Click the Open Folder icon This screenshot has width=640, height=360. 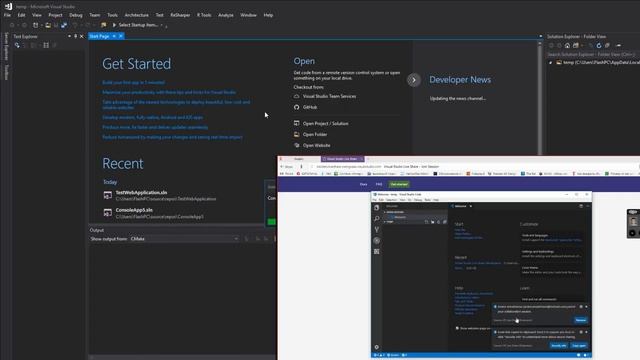[x=297, y=134]
